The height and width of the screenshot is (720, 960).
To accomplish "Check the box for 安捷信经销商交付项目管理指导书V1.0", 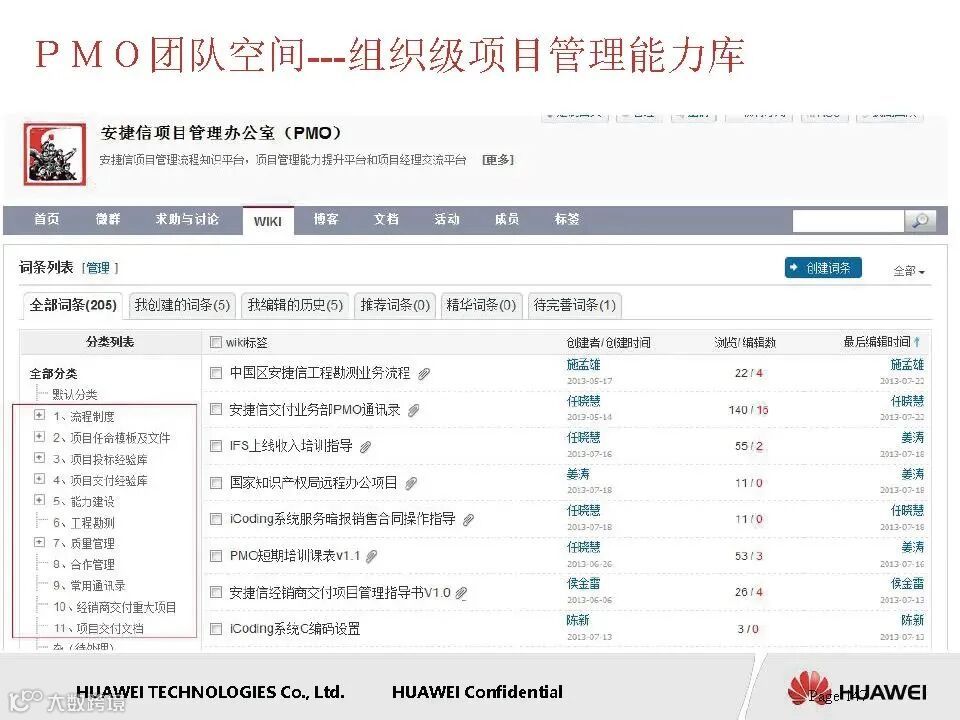I will [x=216, y=592].
